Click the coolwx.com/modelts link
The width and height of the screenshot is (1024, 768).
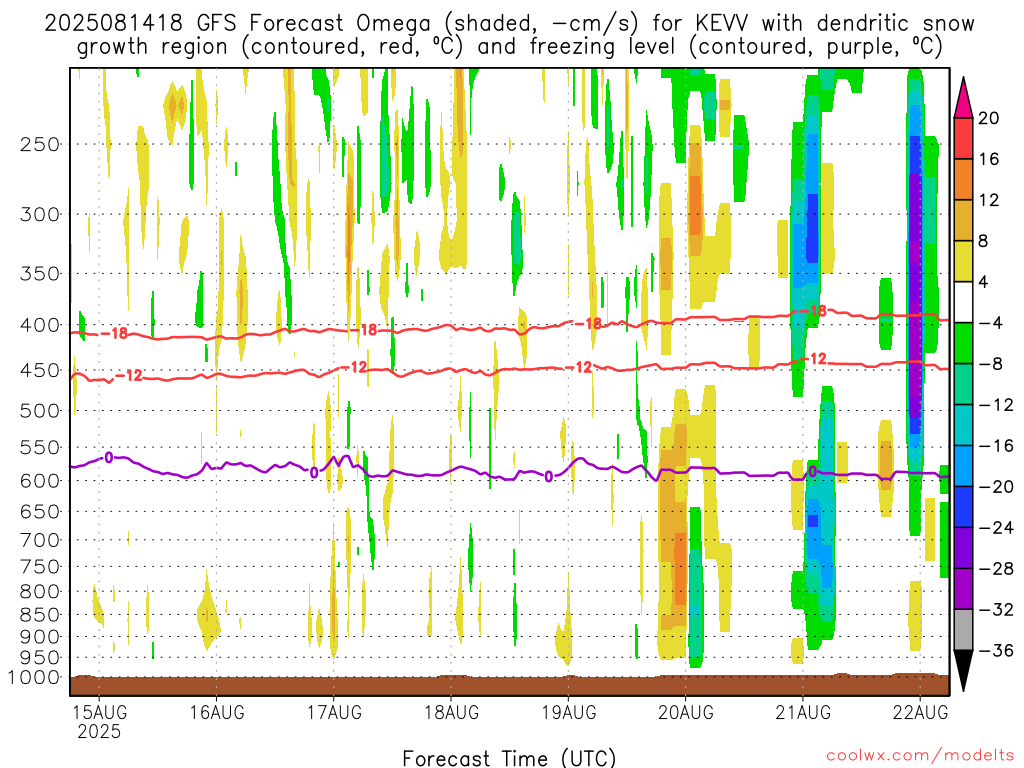tap(920, 756)
